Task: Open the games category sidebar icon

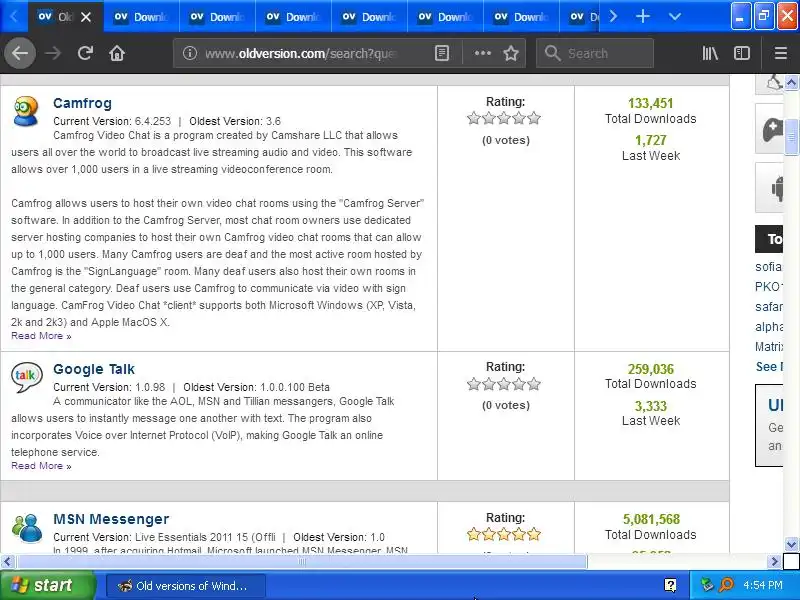Action: click(x=771, y=129)
